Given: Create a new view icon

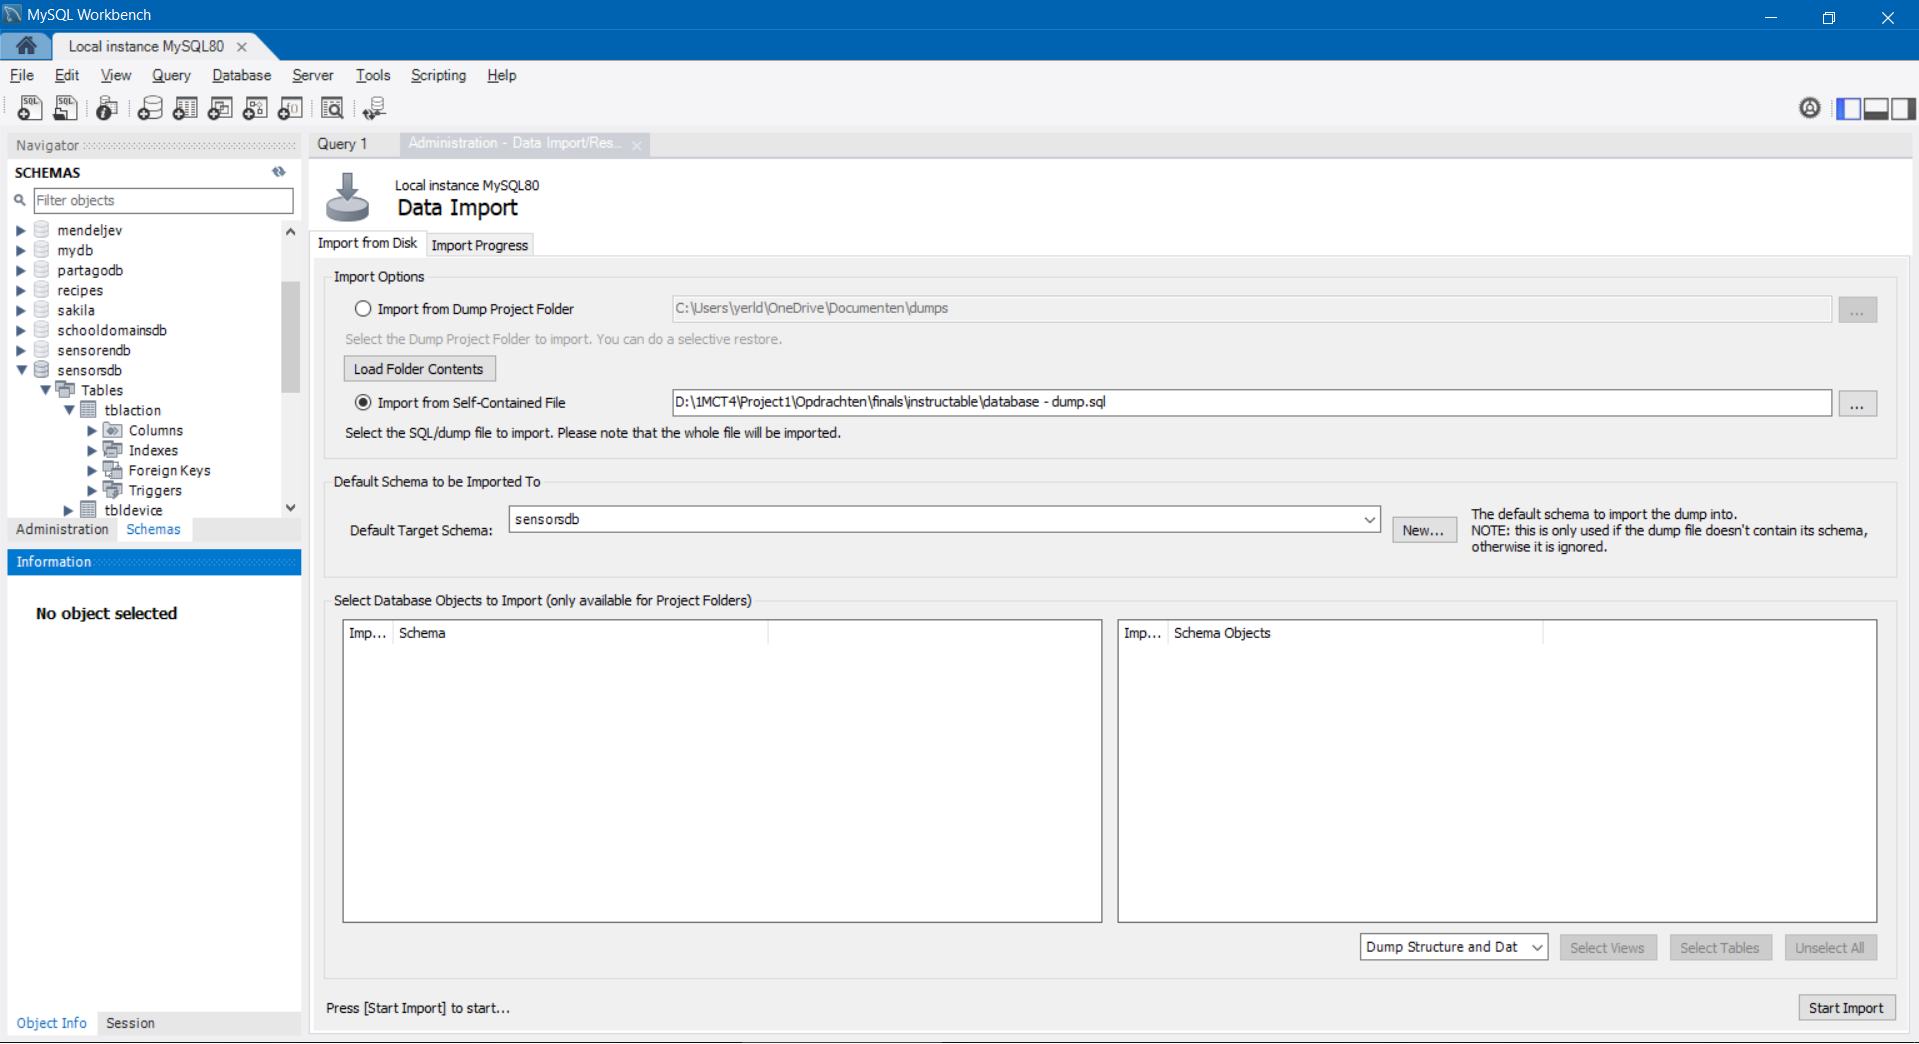Looking at the screenshot, I should coord(220,108).
